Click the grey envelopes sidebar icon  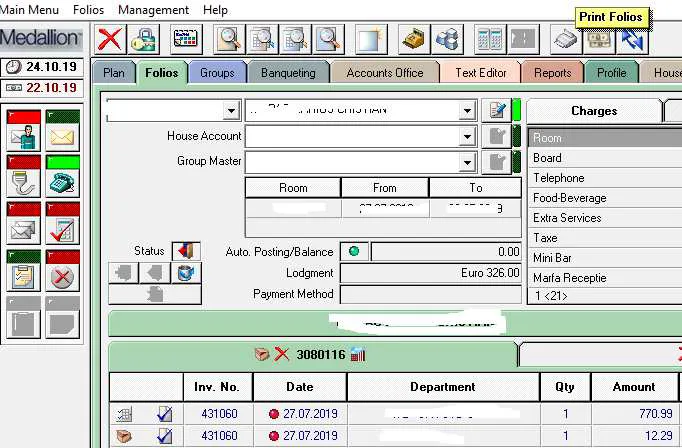coord(24,223)
